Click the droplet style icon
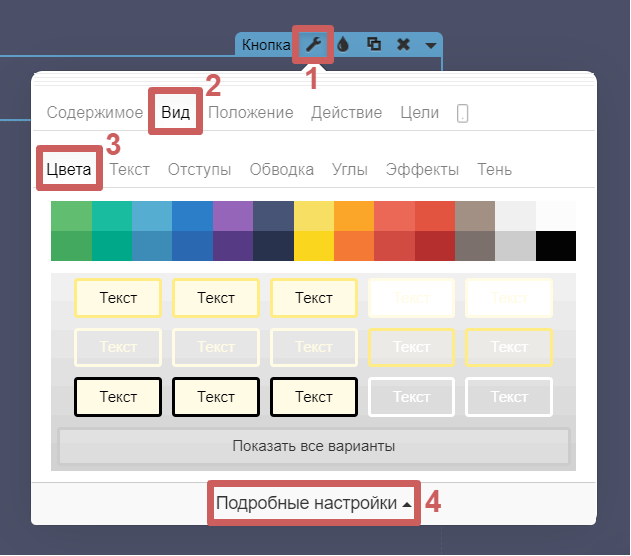Image resolution: width=631 pixels, height=556 pixels. (x=343, y=44)
